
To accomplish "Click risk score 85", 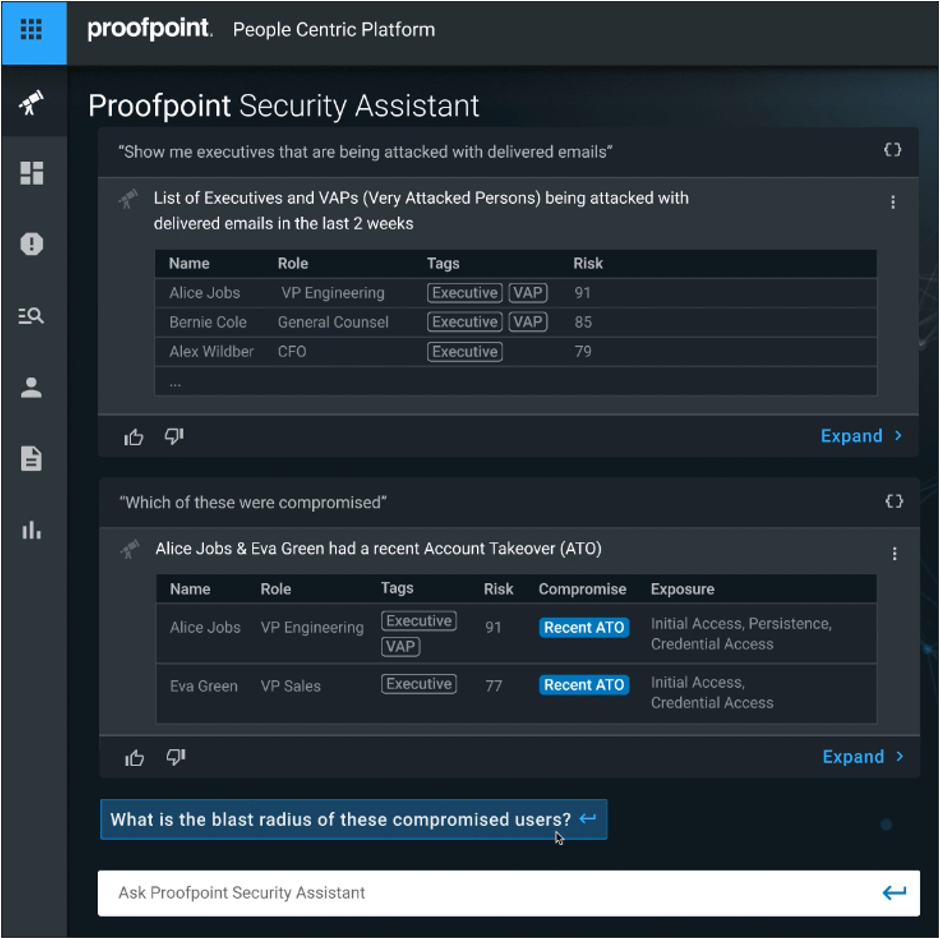I will coord(583,322).
